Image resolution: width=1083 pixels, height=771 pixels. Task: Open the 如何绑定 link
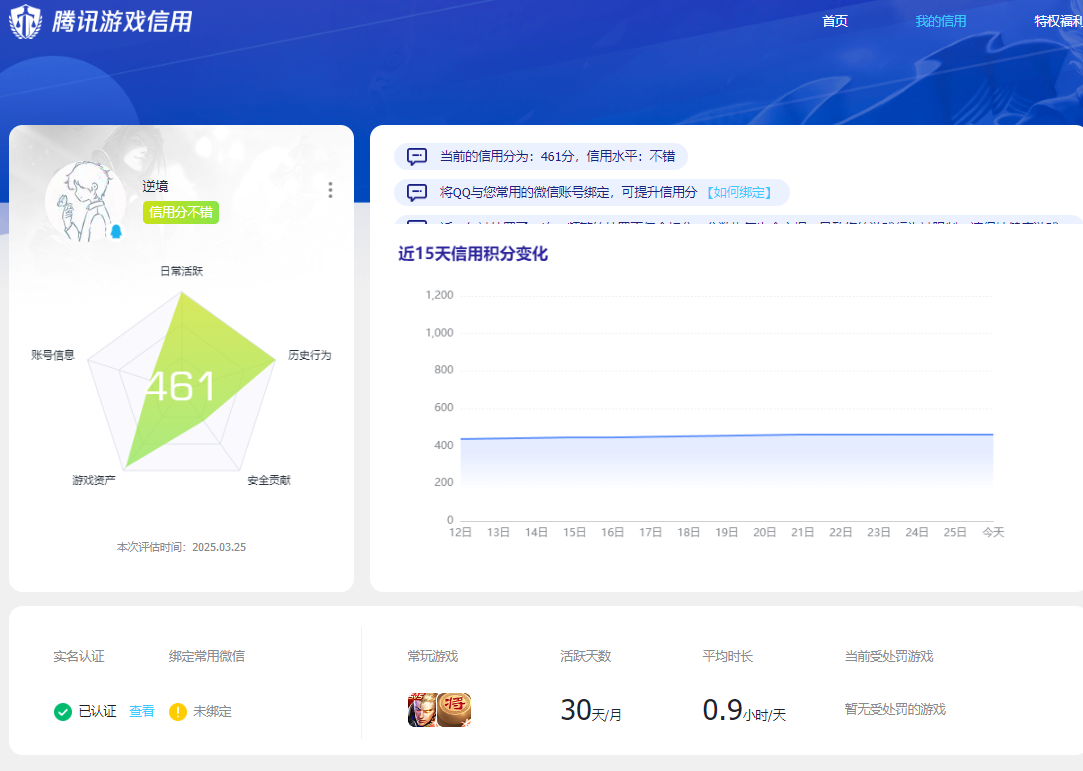(x=739, y=192)
